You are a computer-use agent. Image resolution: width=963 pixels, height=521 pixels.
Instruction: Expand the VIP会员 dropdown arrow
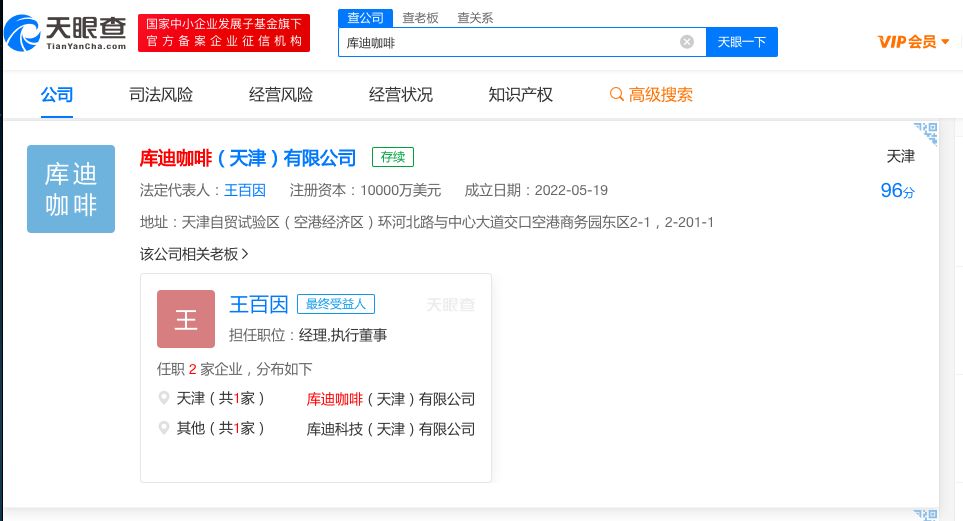coord(945,42)
